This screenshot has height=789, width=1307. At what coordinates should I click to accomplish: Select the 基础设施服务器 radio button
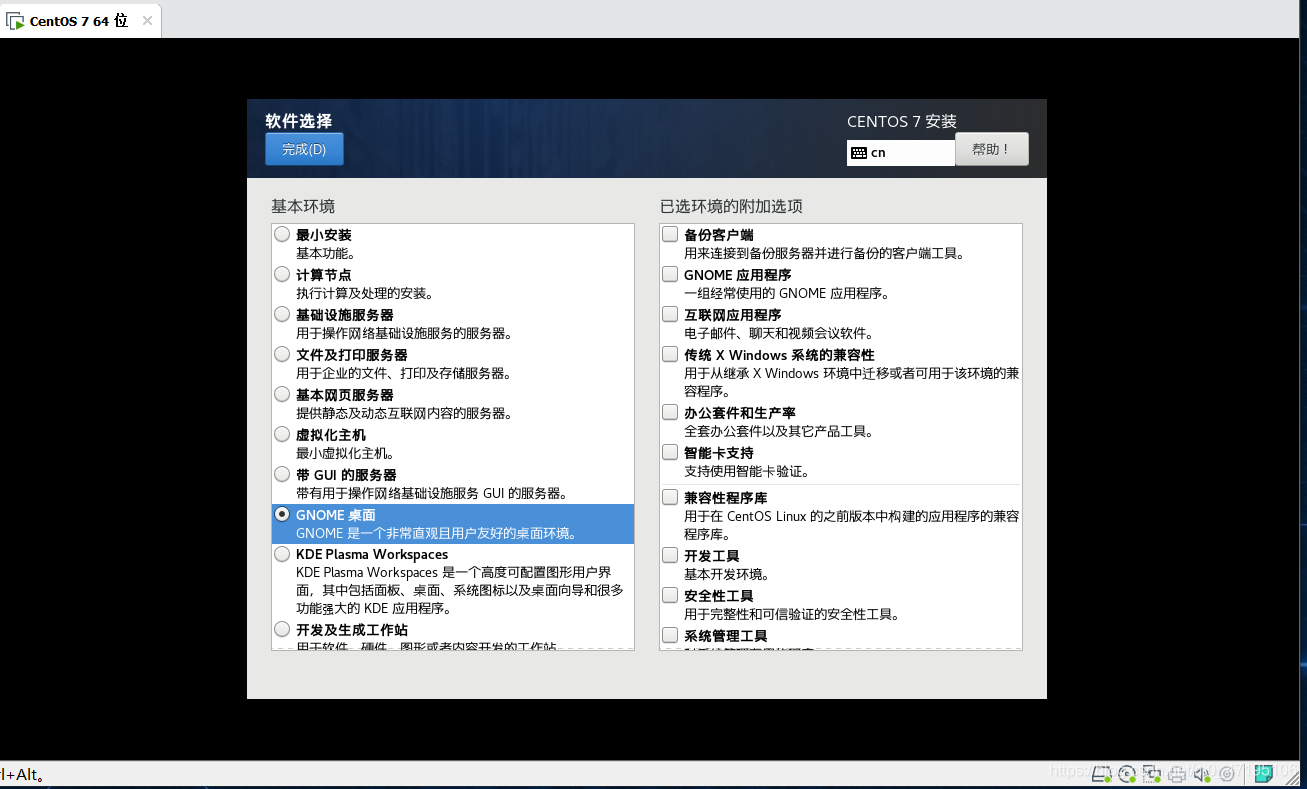tap(282, 314)
